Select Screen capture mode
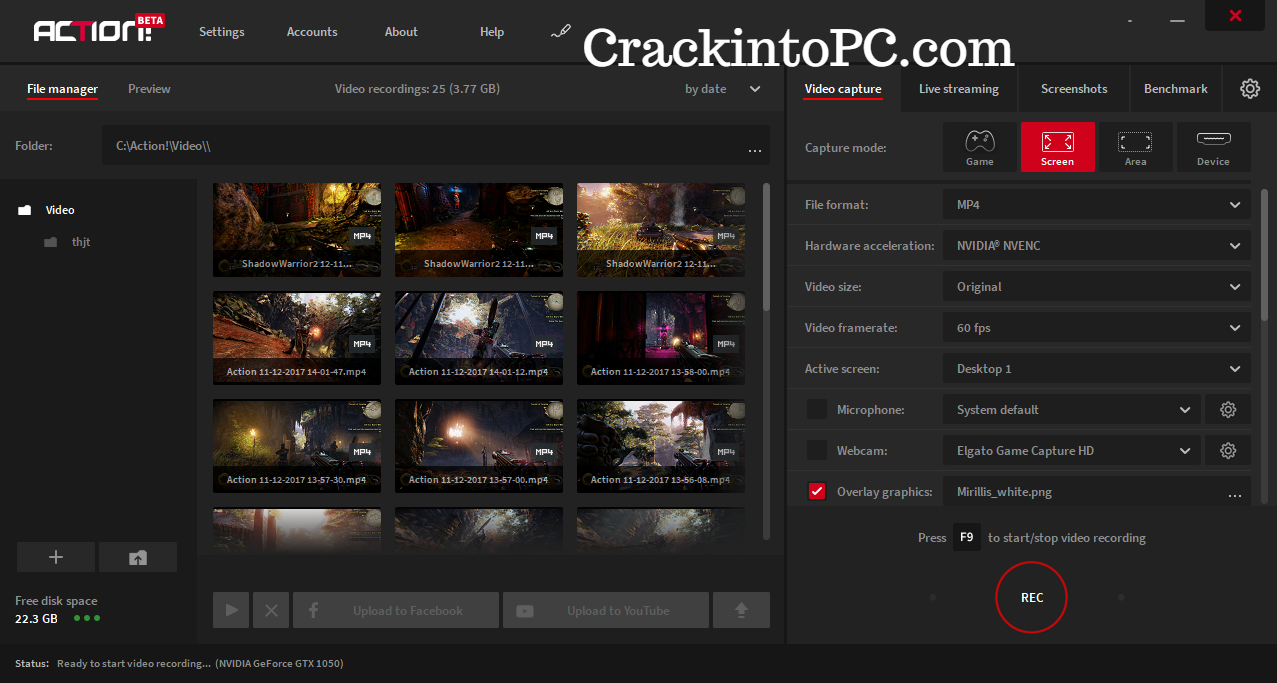 coord(1057,147)
